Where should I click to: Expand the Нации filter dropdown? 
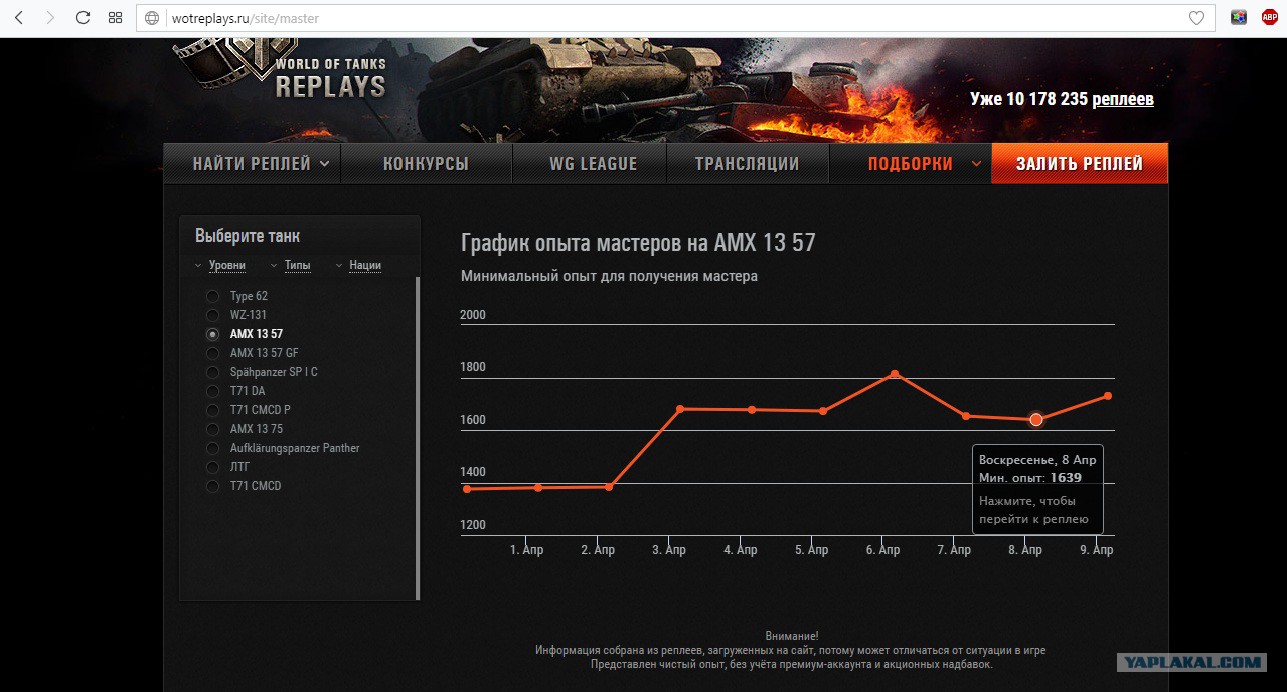click(358, 265)
